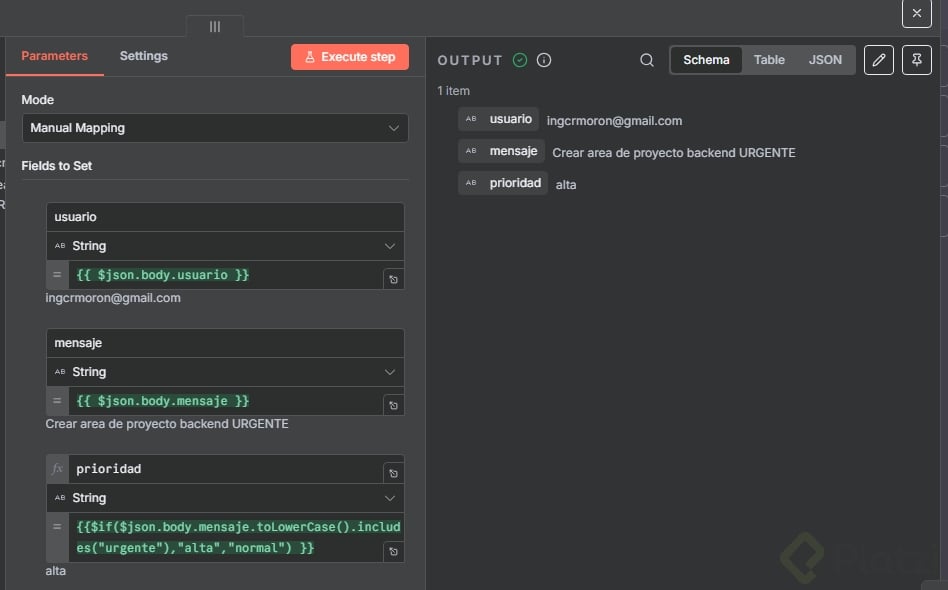948x590 pixels.
Task: Click the usuario field name input
Action: 225,217
